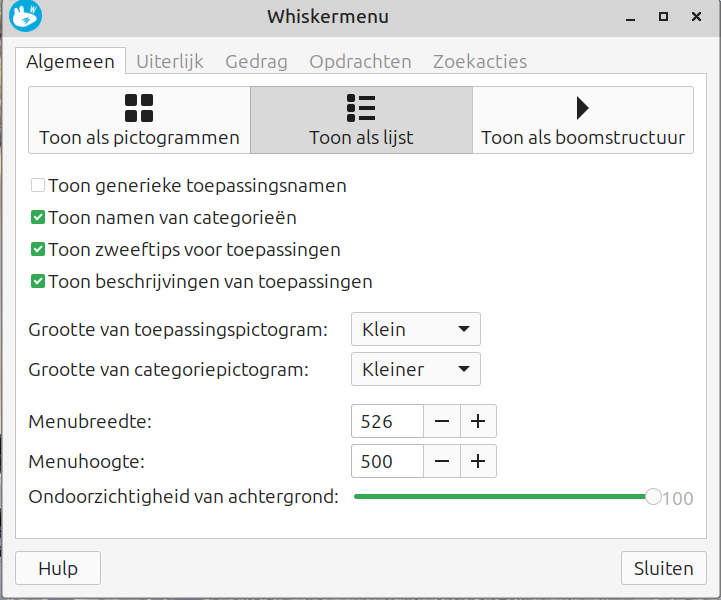The image size is (721, 600).
Task: Increase Menuhoogte with plus button
Action: [478, 461]
